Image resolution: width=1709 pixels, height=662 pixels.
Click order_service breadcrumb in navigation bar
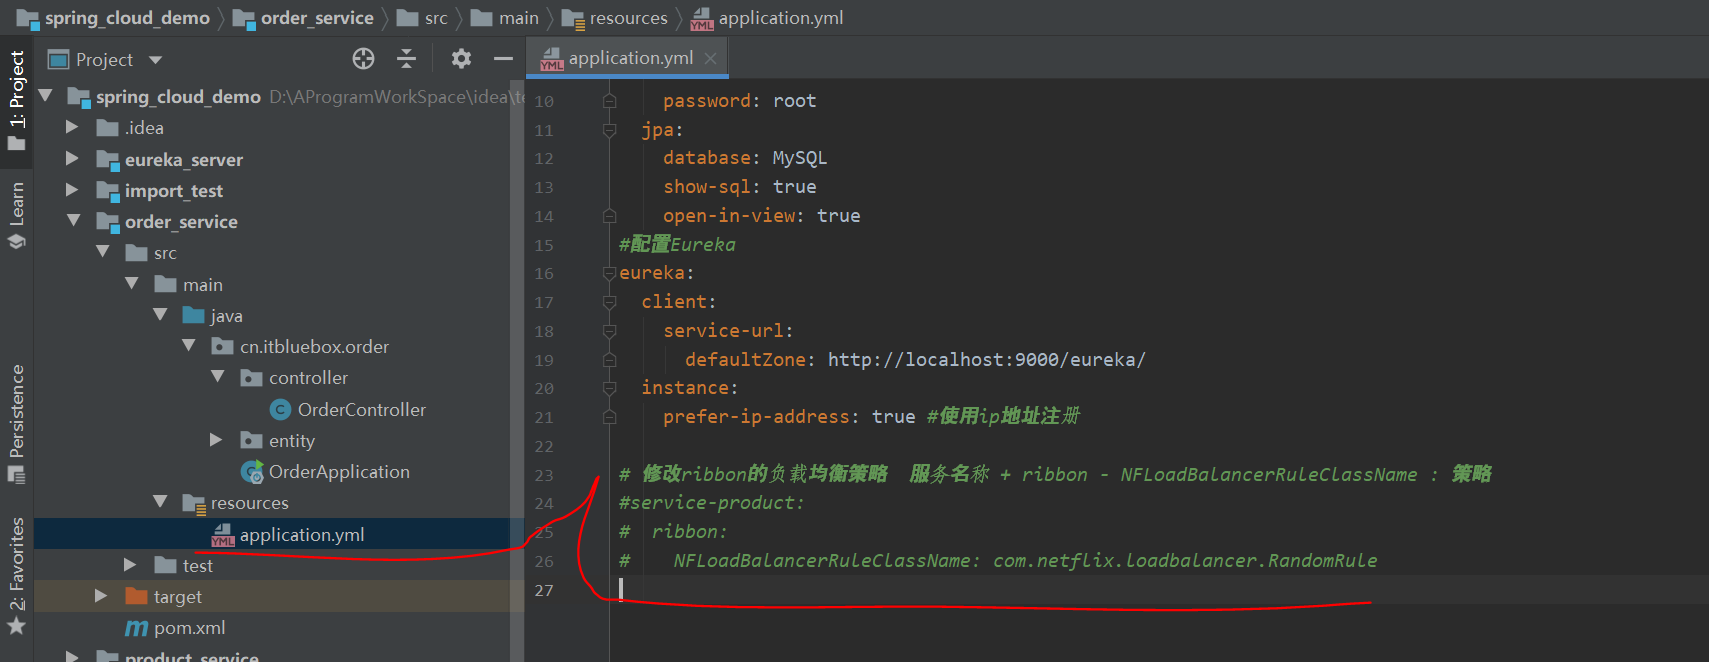[x=303, y=18]
